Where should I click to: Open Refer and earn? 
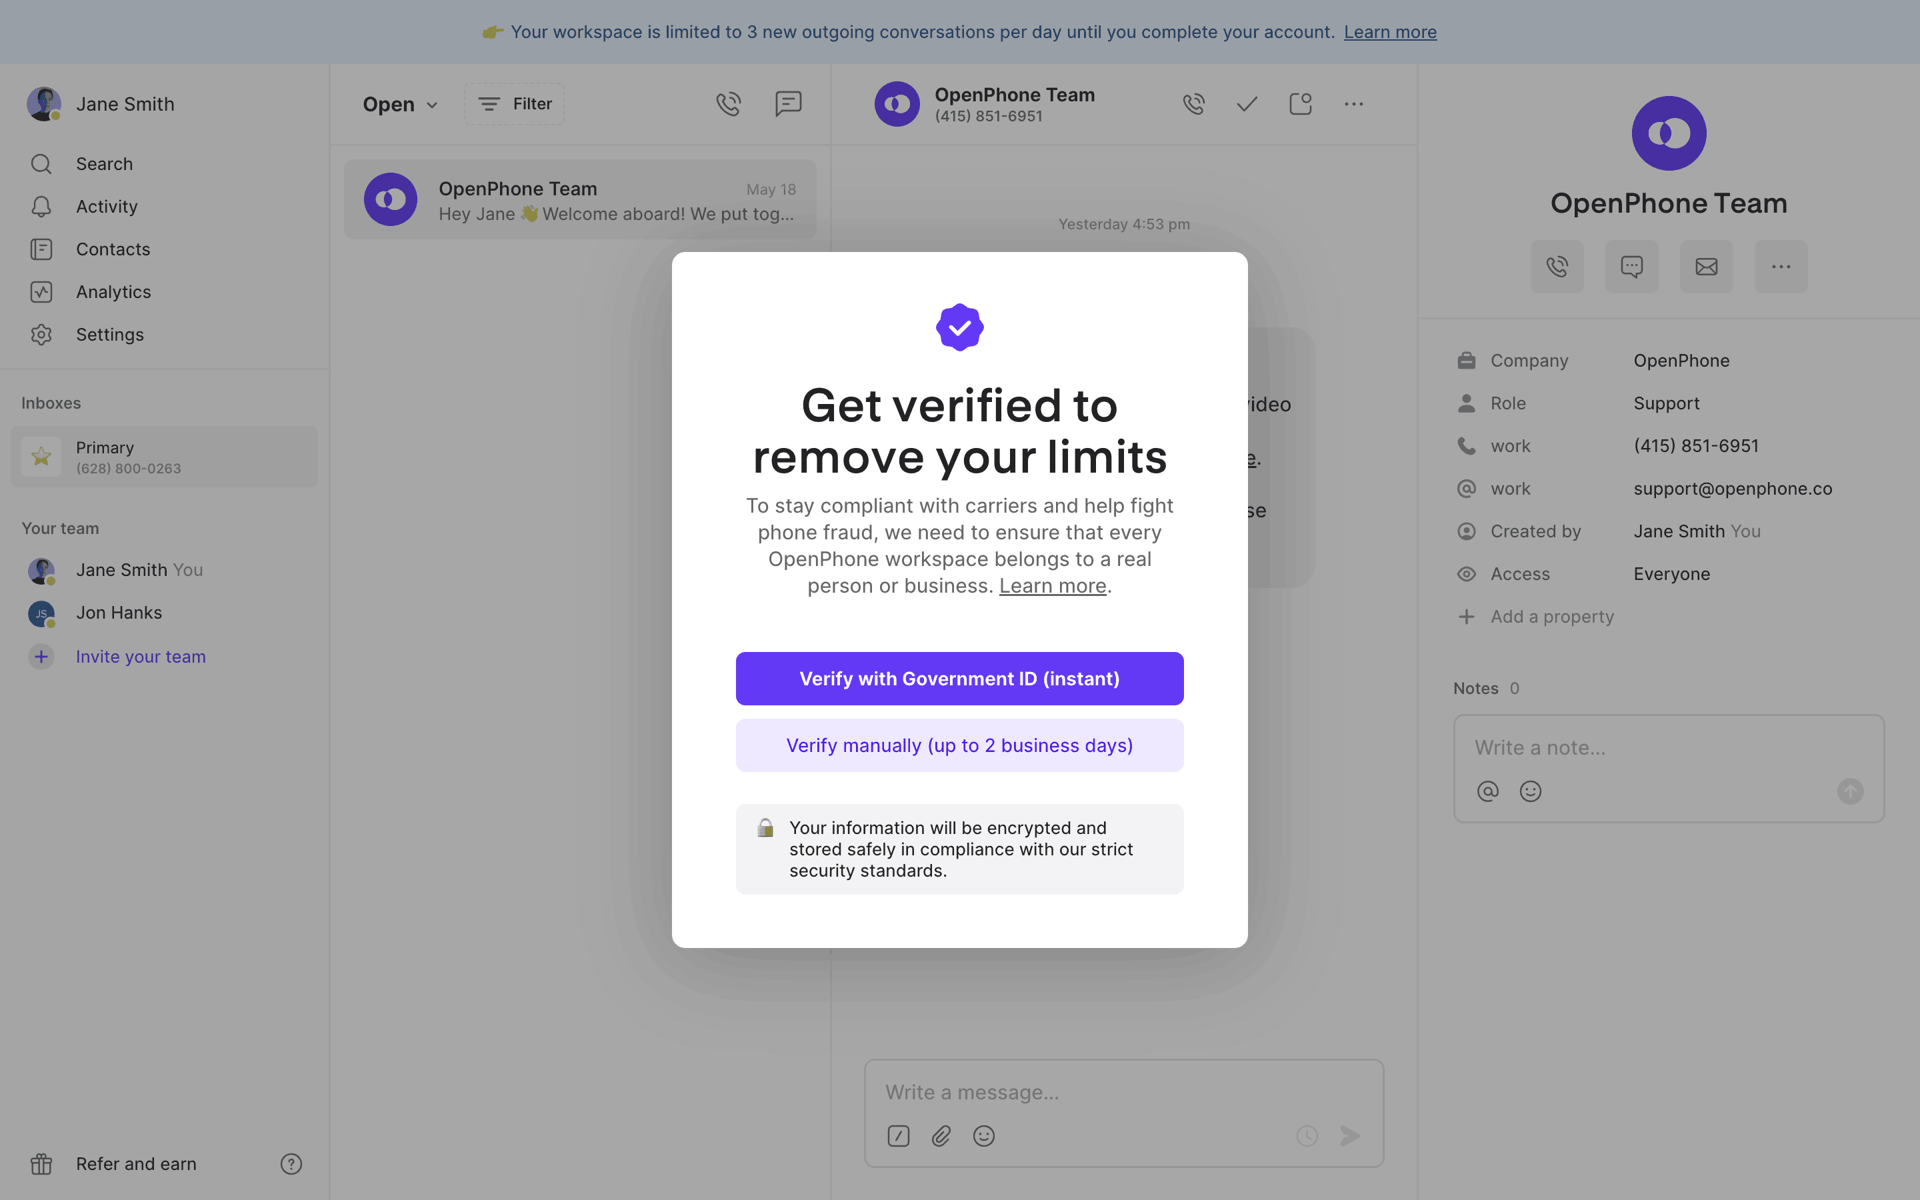[x=136, y=1164]
